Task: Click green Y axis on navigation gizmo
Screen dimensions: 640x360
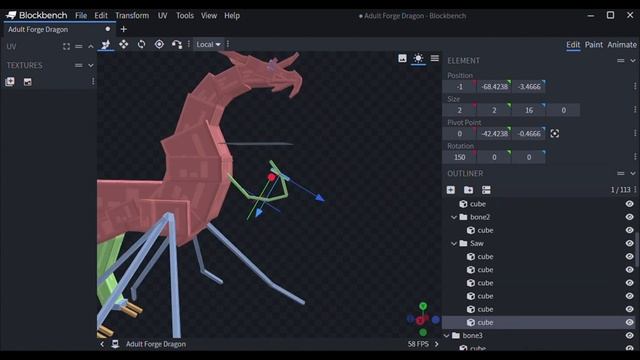Action: click(423, 306)
